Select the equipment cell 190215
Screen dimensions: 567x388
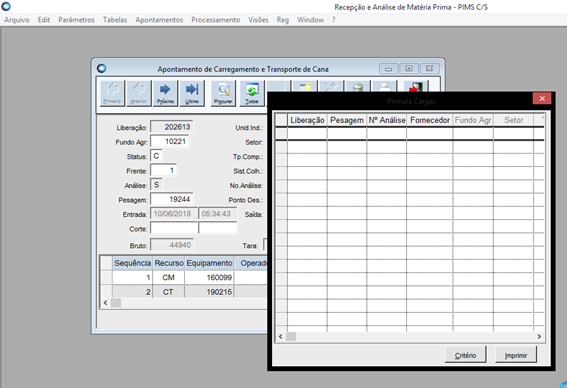coord(209,291)
